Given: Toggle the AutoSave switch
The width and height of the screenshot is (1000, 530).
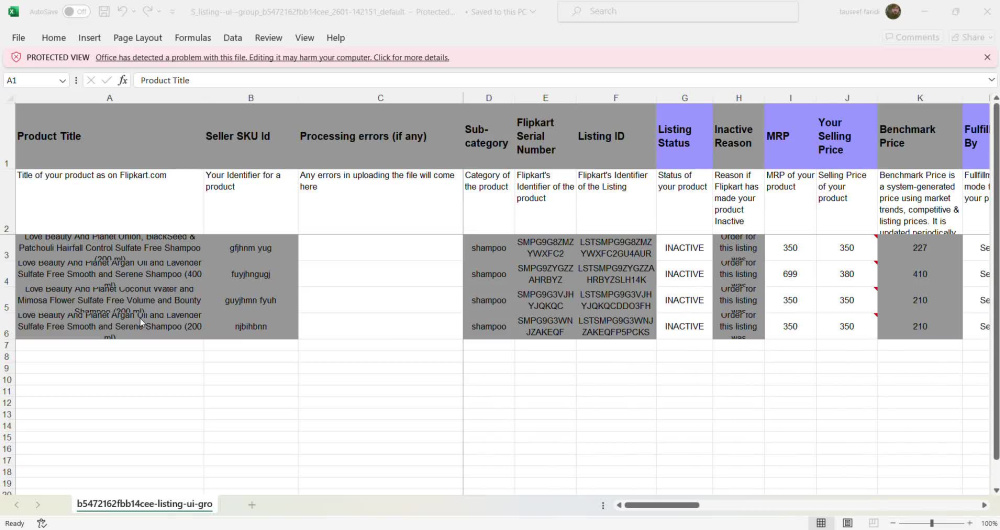Looking at the screenshot, I should pyautogui.click(x=76, y=11).
